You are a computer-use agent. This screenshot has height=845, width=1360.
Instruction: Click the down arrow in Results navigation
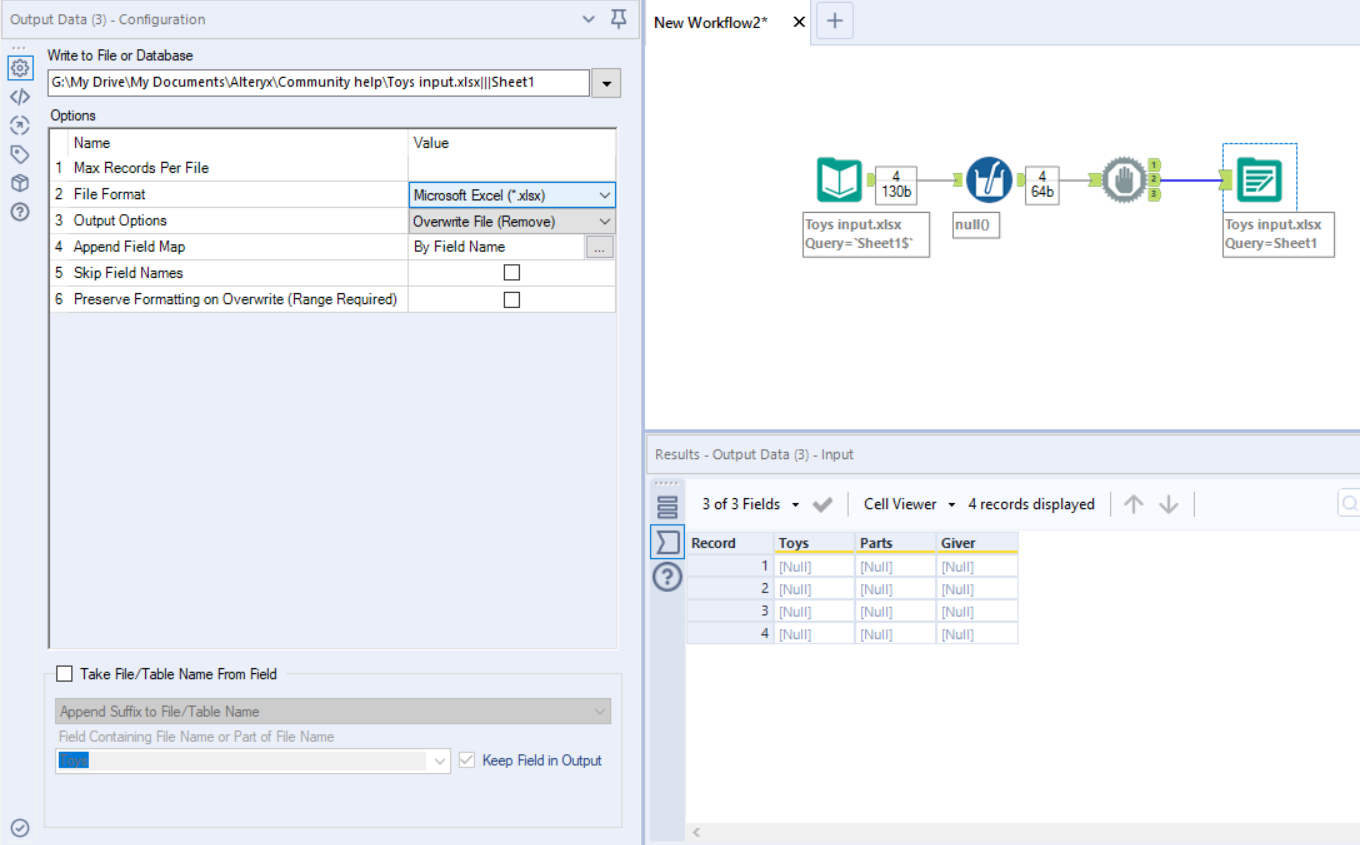pyautogui.click(x=1168, y=504)
